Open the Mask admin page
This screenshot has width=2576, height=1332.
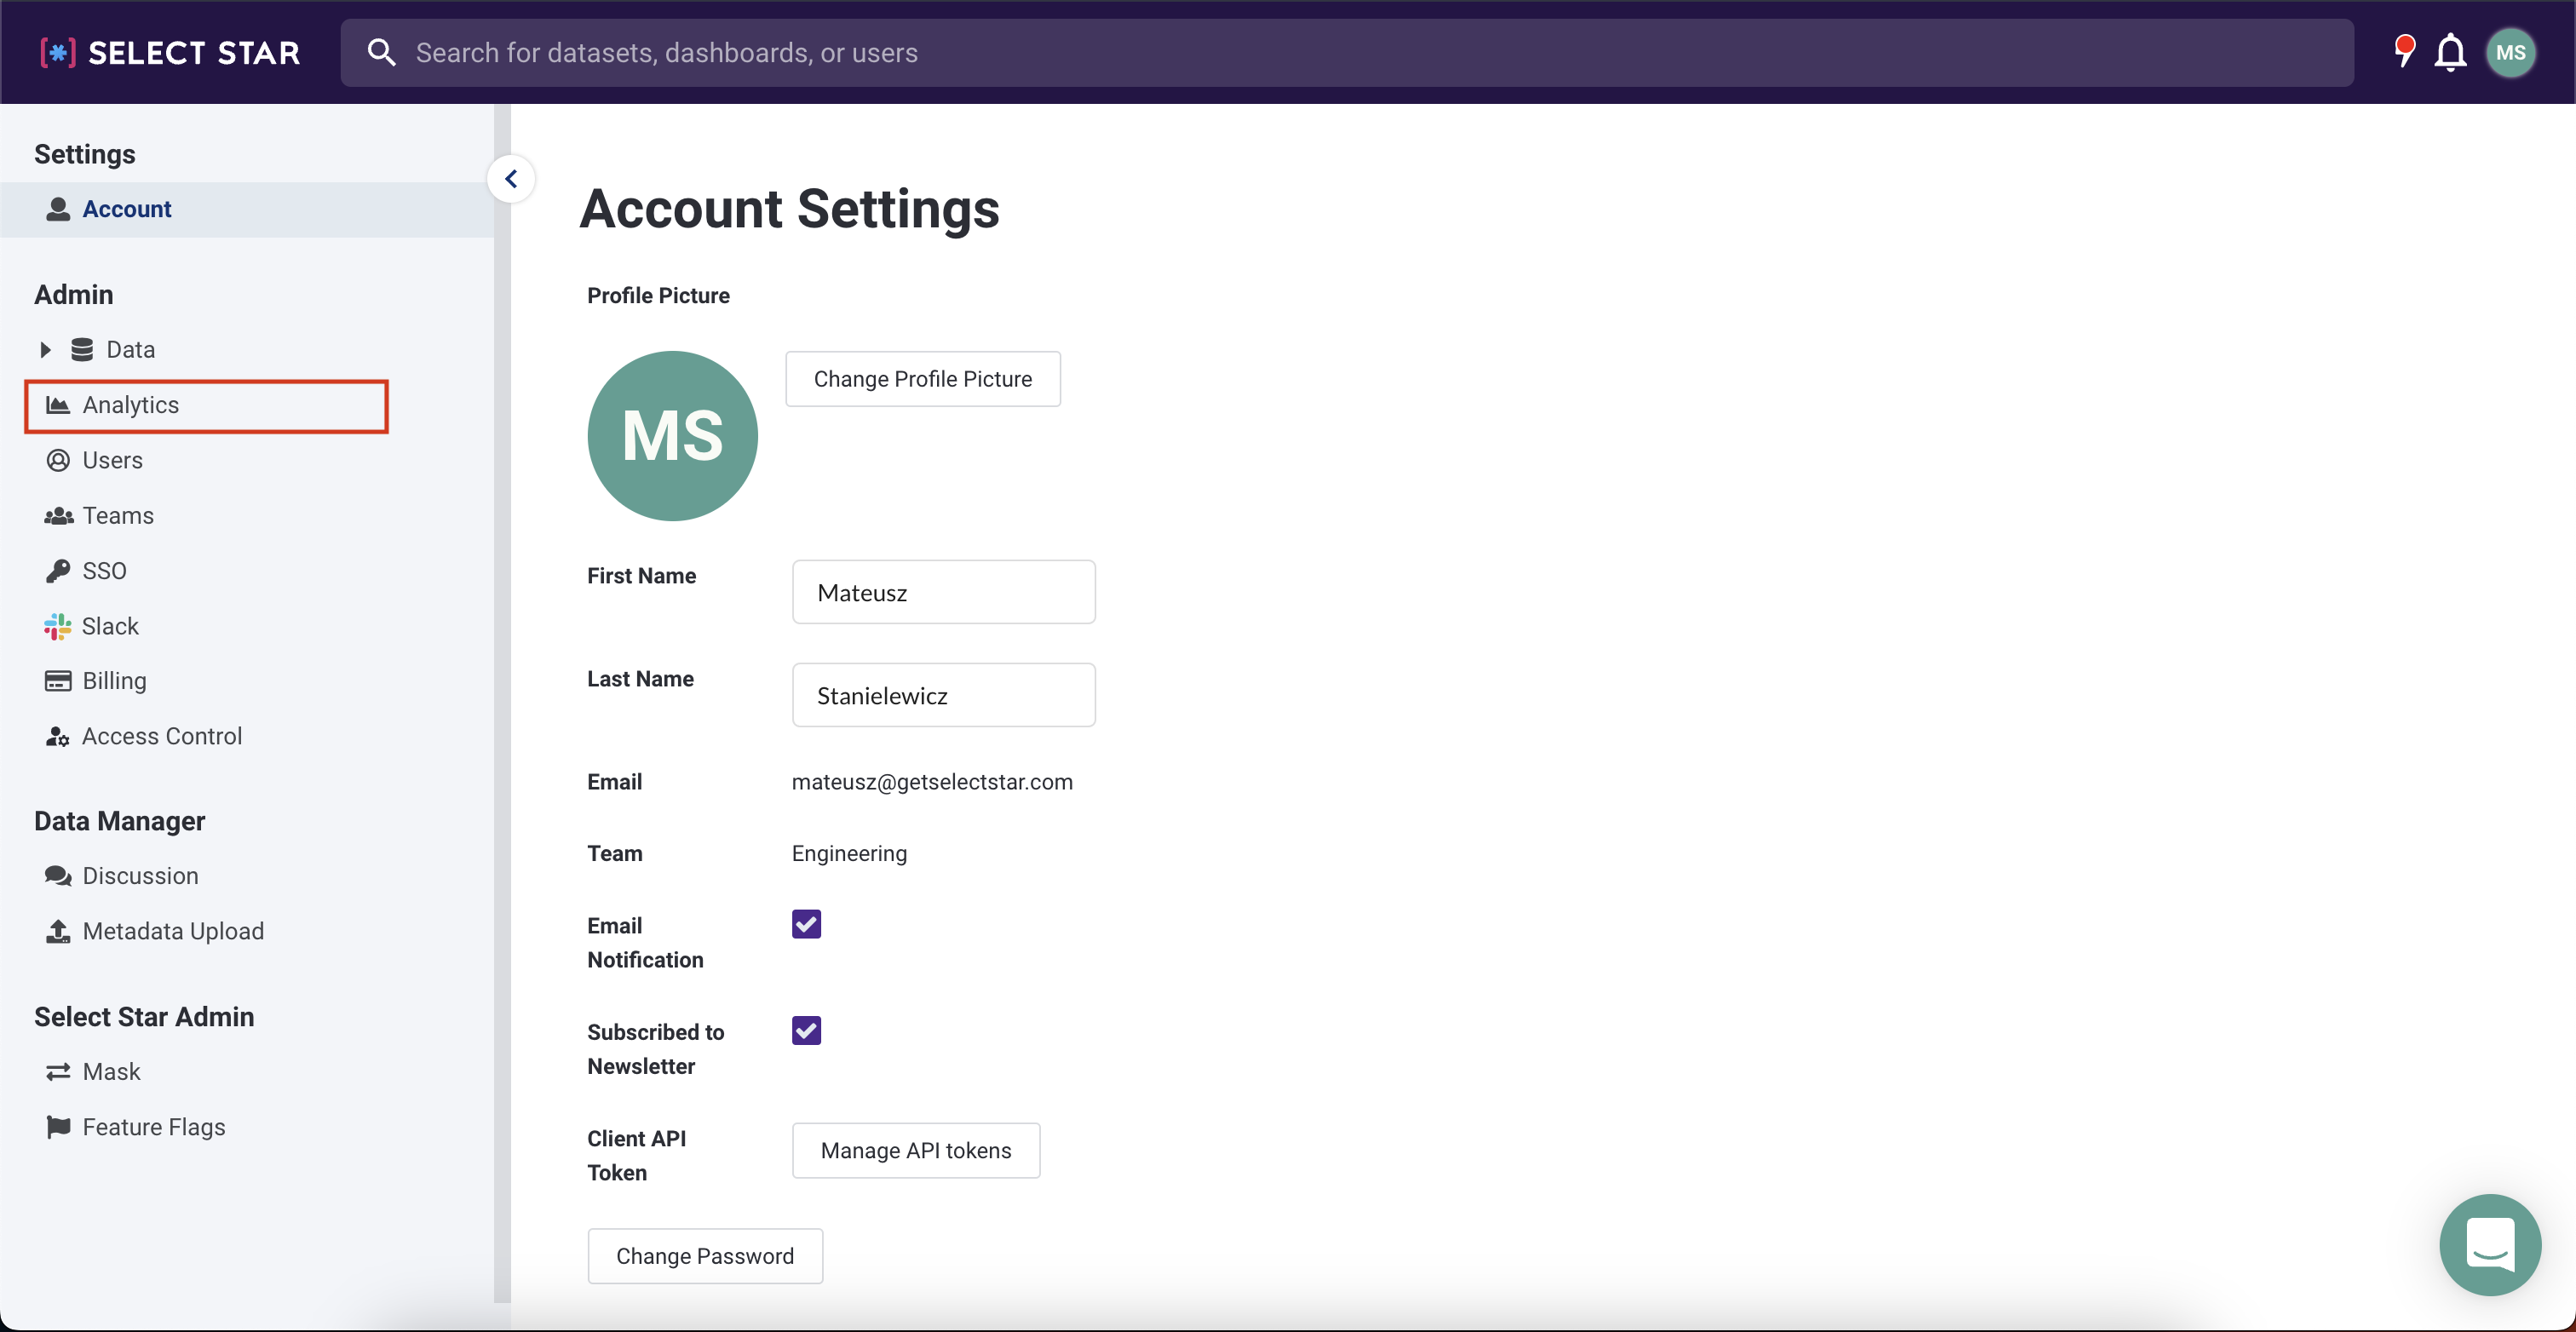(x=111, y=1071)
